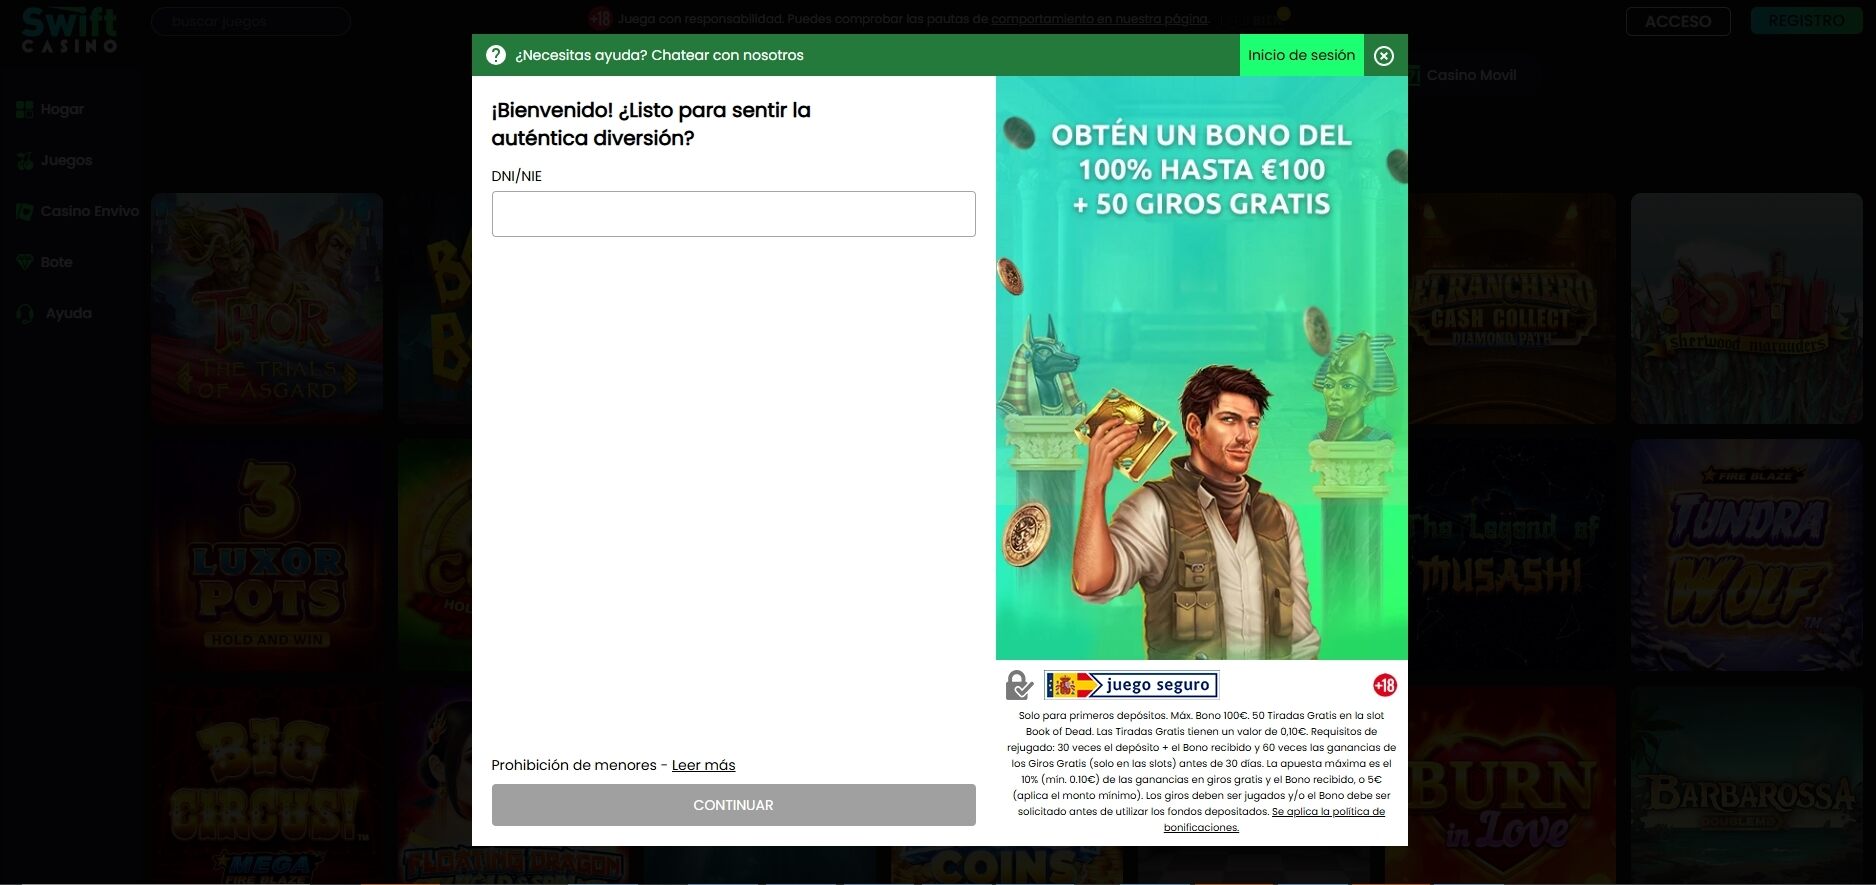Click the help question mark icon
Image resolution: width=1876 pixels, height=885 pixels.
point(496,55)
